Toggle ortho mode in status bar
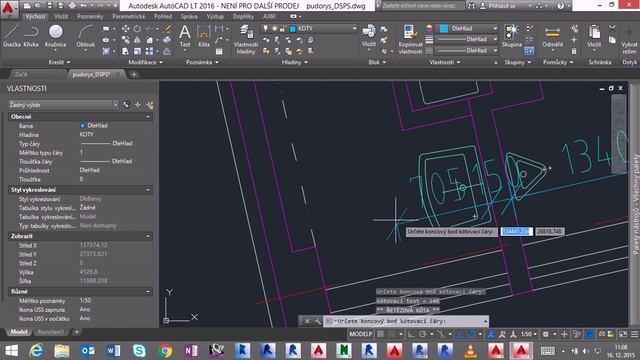640x360 pixels. 411,334
